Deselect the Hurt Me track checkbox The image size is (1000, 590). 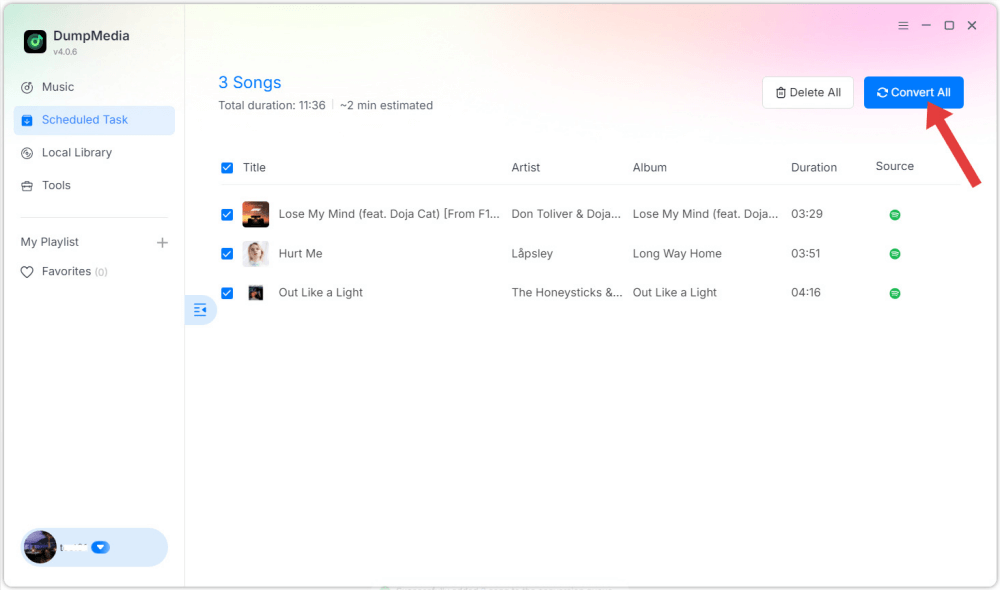click(227, 253)
